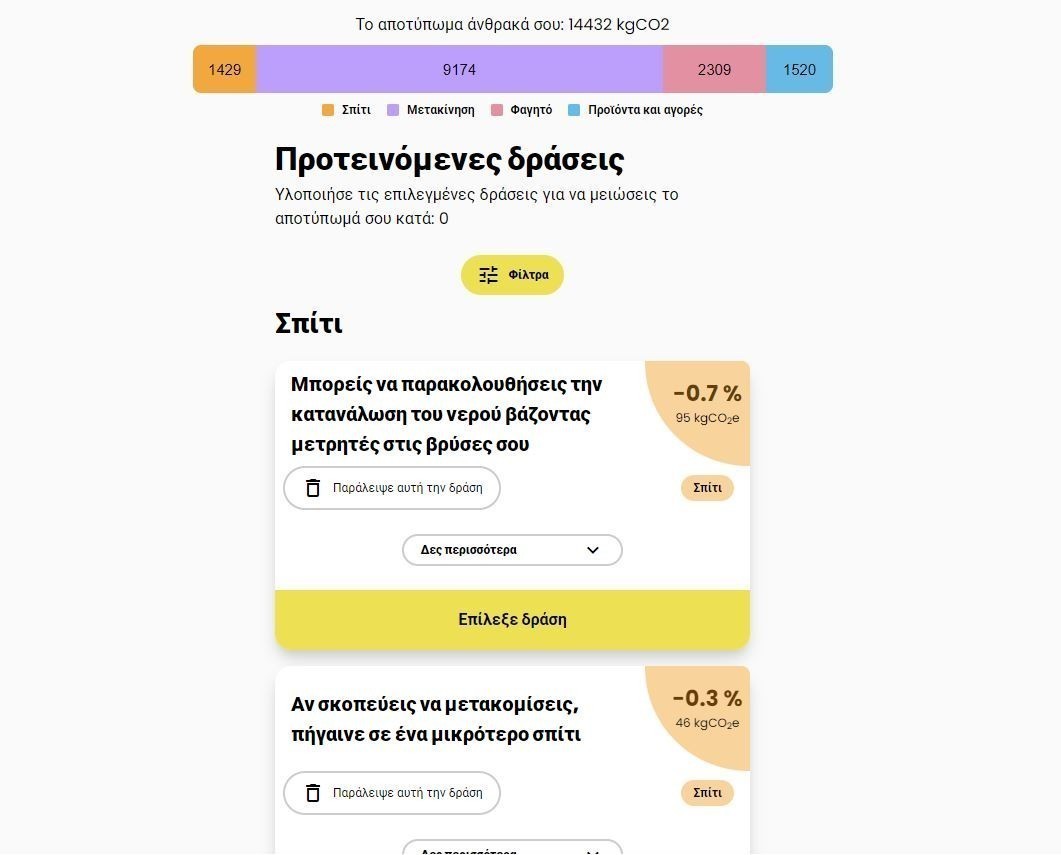The image size is (1061, 855).
Task: Click trash icon on smaller house action card
Action: coord(313,793)
